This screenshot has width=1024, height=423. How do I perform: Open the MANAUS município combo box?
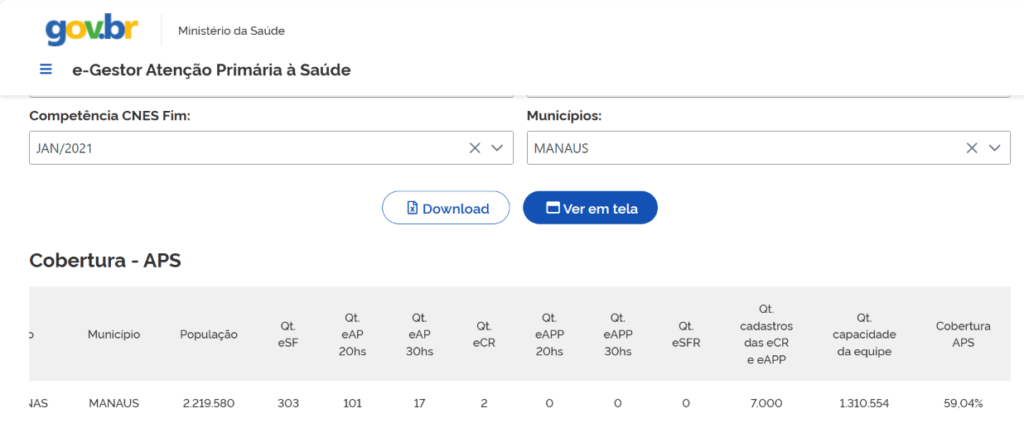tap(769, 148)
